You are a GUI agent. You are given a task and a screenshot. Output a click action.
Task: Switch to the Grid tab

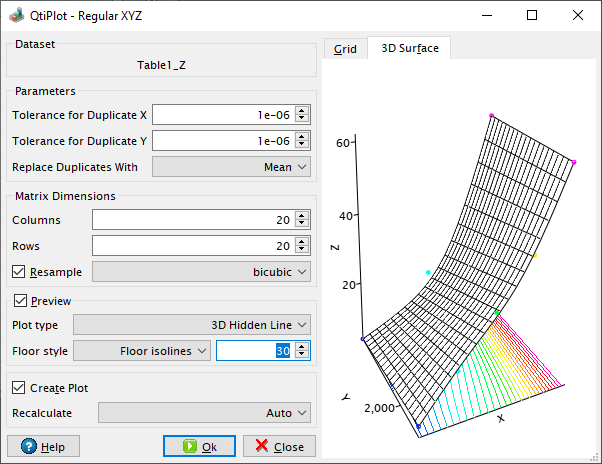[x=345, y=49]
